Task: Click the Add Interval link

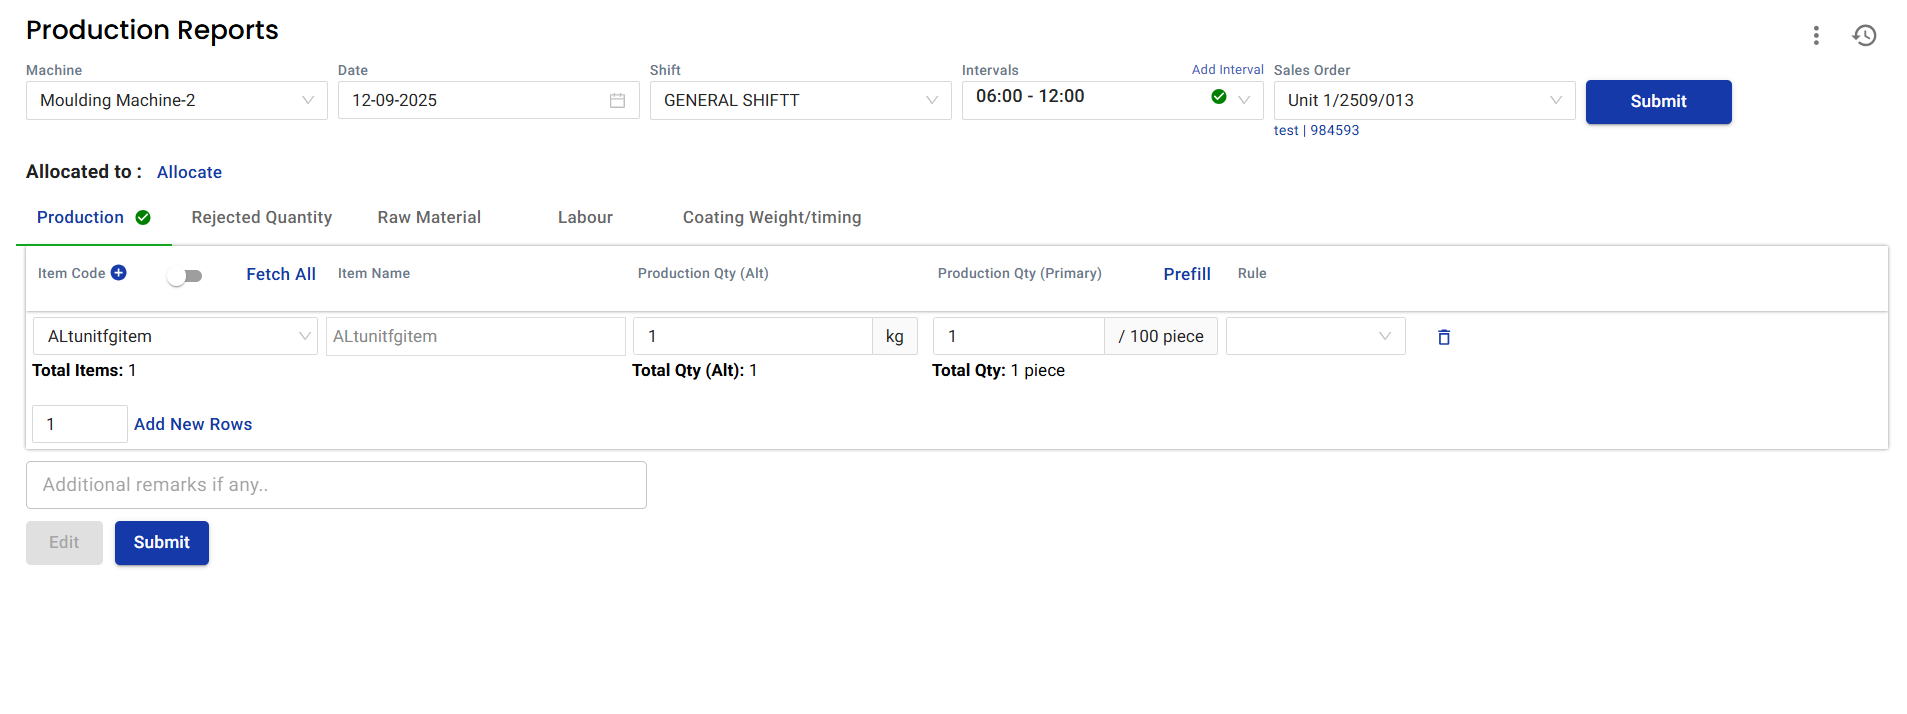Action: point(1227,70)
